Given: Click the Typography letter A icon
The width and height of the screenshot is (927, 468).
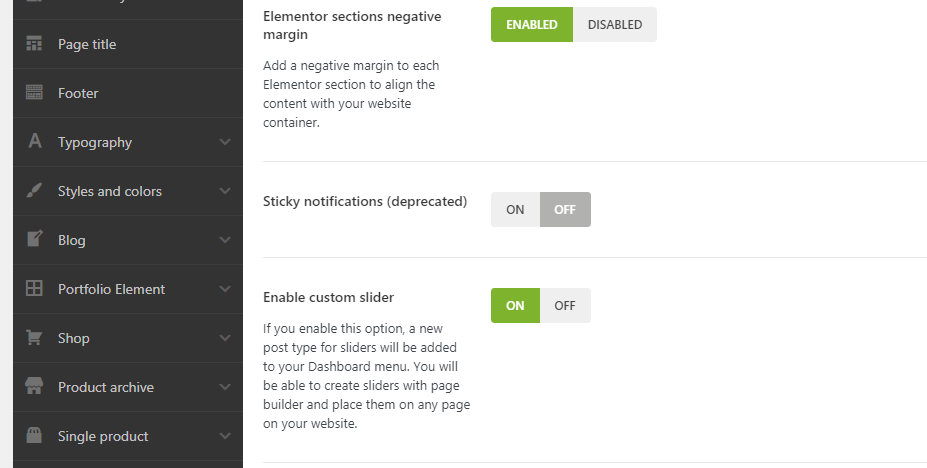Looking at the screenshot, I should (x=35, y=142).
